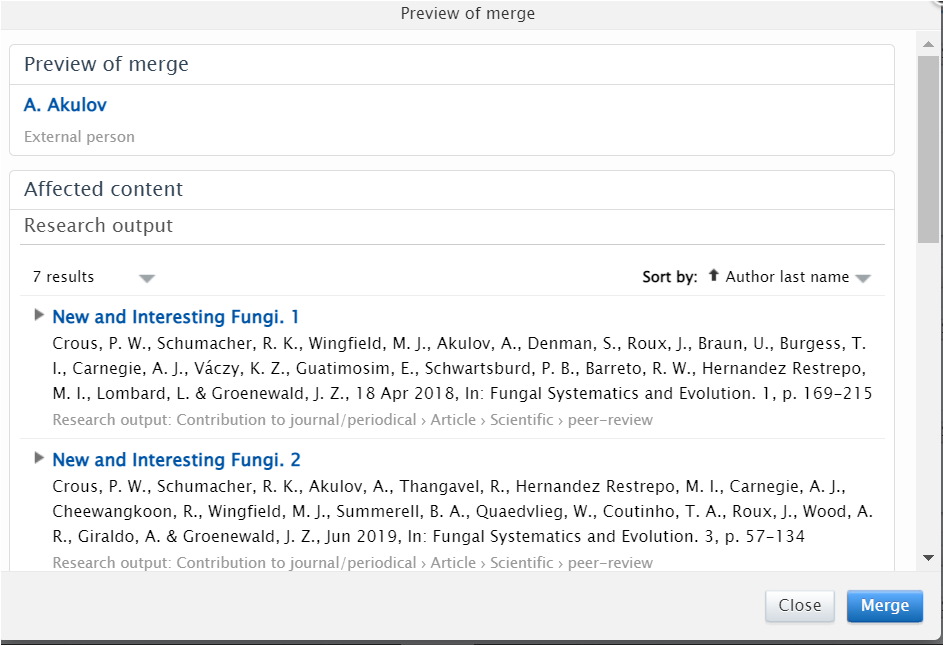Open the 7 results dropdown arrow
Viewport: 944px width, 646px height.
point(147,278)
